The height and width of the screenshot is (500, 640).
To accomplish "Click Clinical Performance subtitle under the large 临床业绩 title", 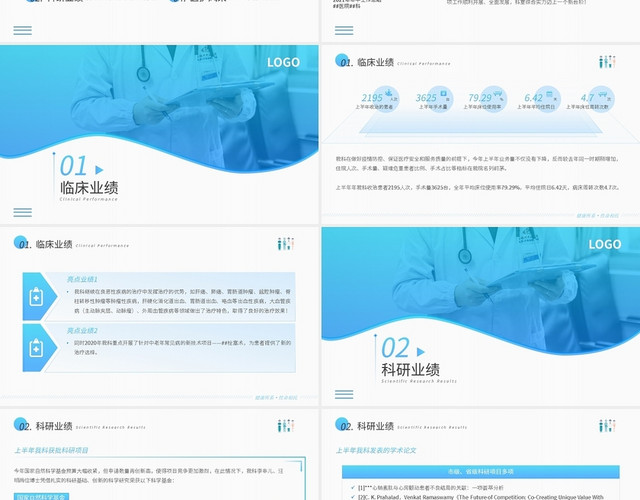I will [89, 199].
